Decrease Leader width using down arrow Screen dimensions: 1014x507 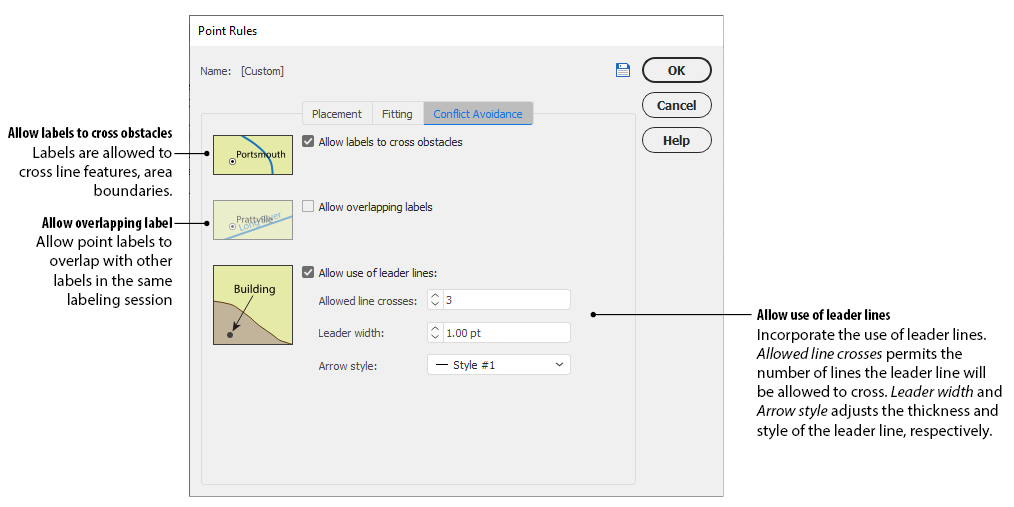click(435, 337)
